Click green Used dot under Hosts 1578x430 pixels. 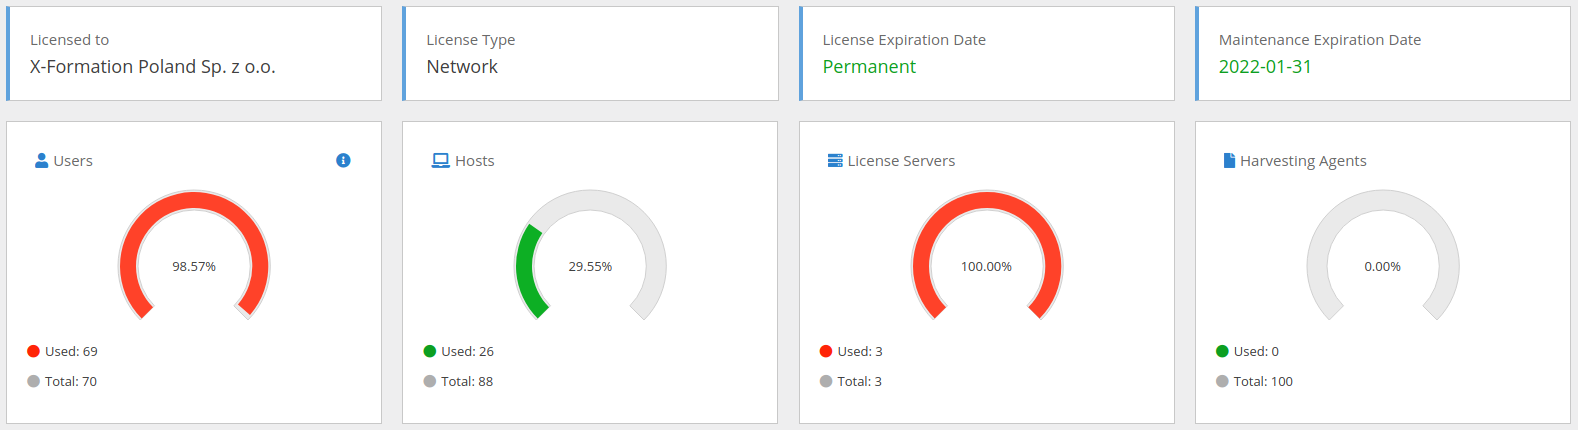[430, 351]
